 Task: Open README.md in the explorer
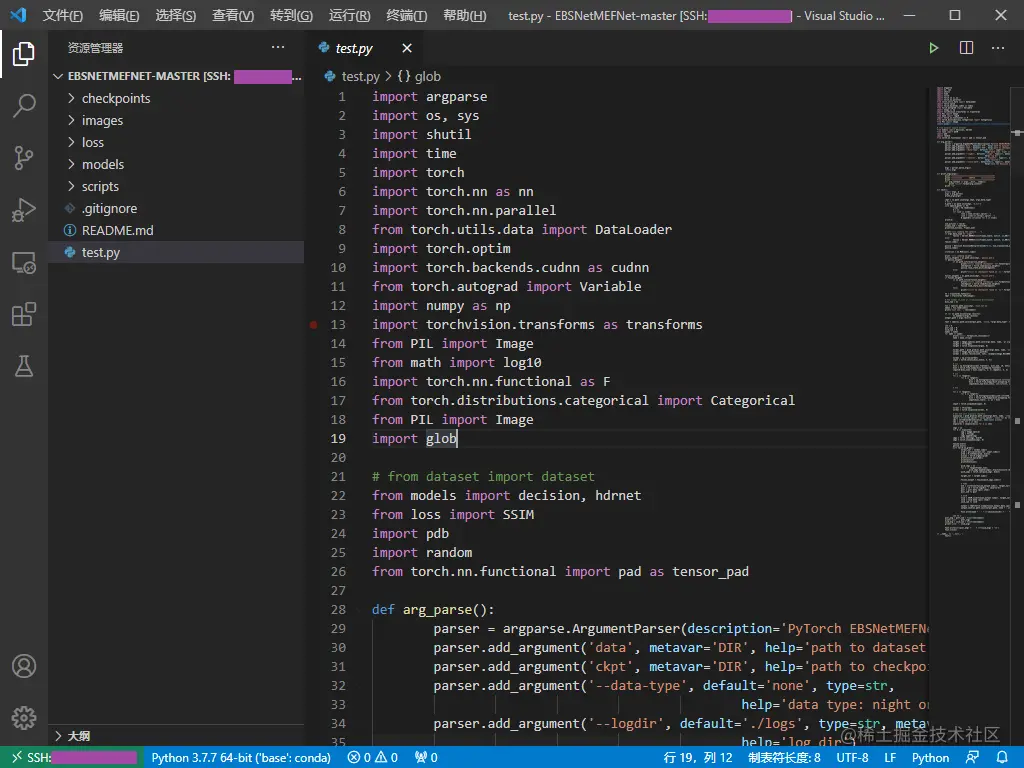coord(117,231)
